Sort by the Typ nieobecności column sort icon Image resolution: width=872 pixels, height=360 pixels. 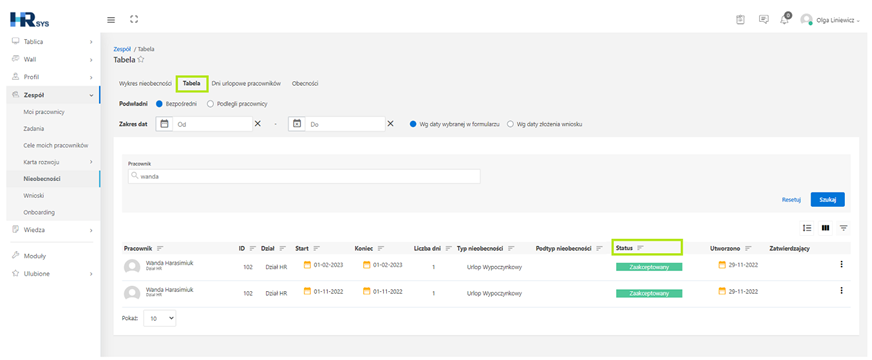point(511,248)
